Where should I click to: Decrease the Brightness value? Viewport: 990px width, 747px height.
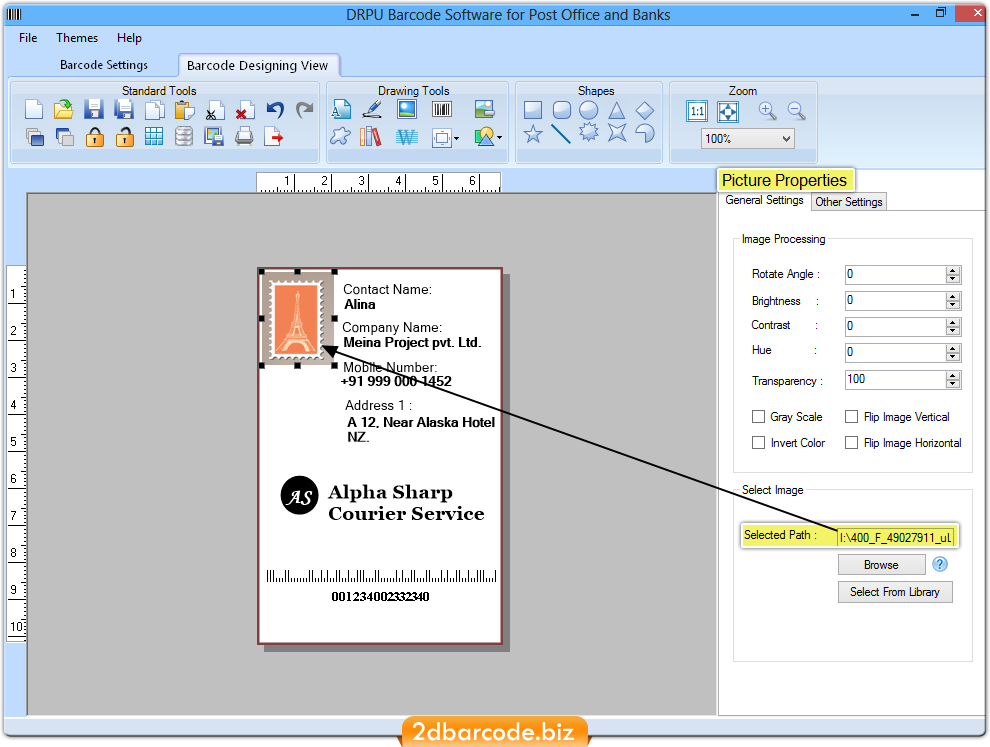[x=953, y=305]
